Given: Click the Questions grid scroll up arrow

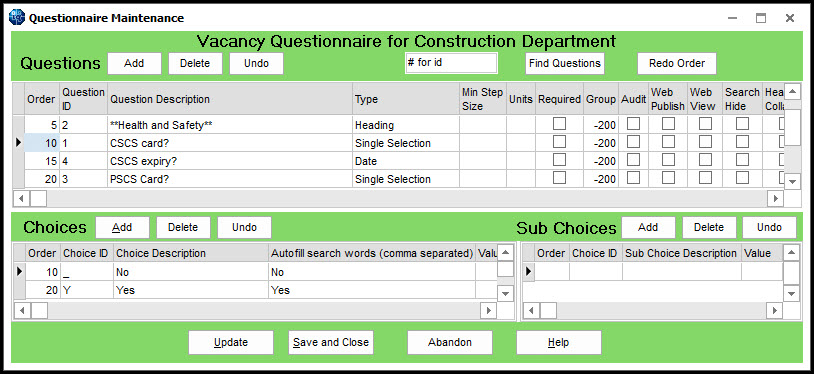Looking at the screenshot, I should 792,92.
